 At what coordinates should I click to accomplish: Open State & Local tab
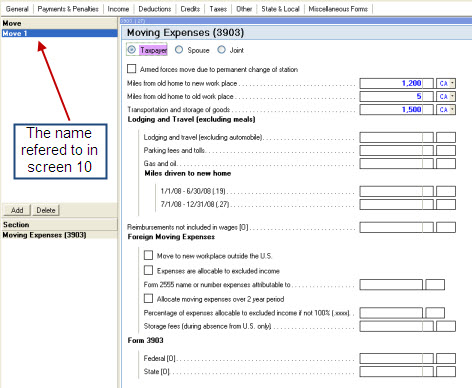(x=280, y=9)
